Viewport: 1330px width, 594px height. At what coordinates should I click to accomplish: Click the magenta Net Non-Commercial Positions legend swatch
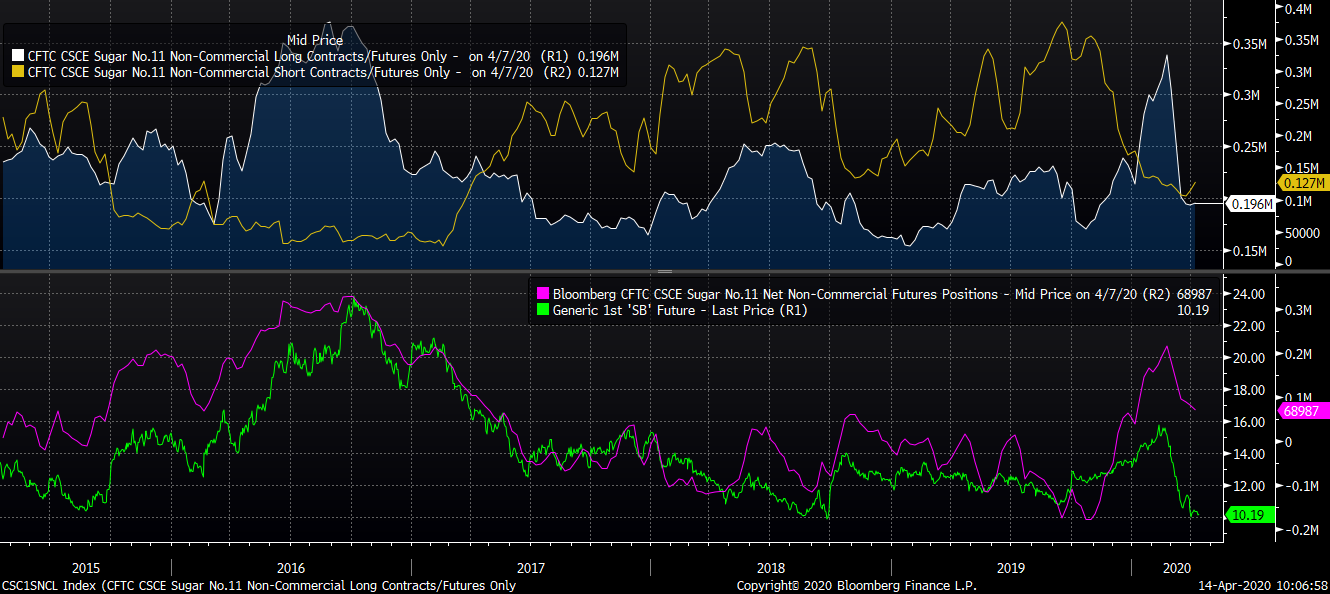click(x=544, y=295)
